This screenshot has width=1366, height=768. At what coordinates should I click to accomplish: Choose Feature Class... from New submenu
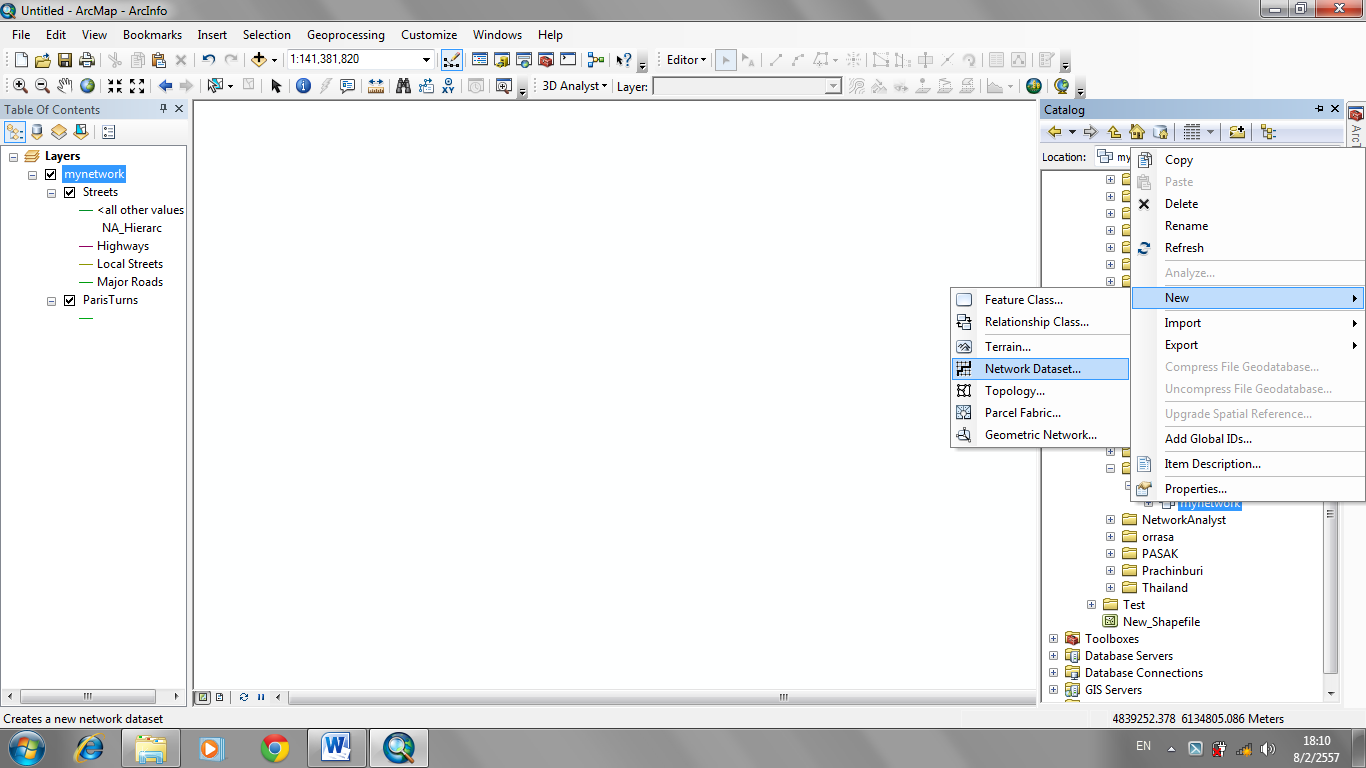point(1040,300)
